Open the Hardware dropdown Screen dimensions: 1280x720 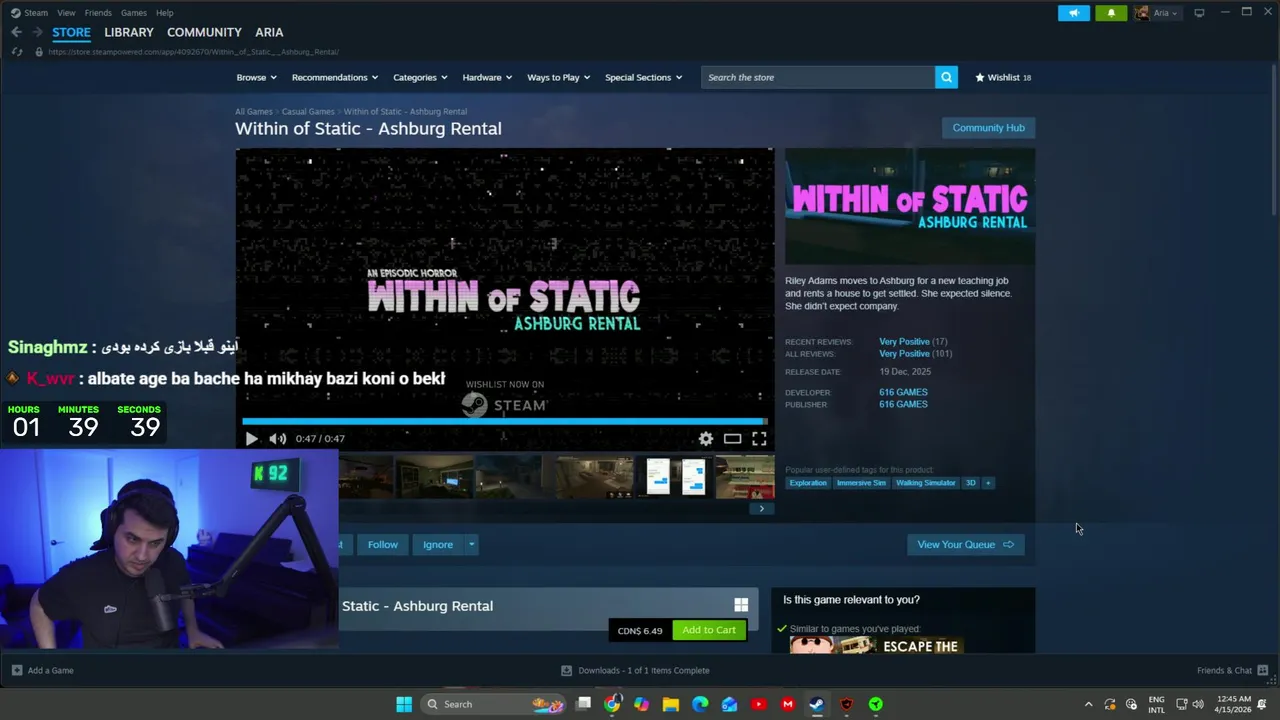pyautogui.click(x=487, y=77)
